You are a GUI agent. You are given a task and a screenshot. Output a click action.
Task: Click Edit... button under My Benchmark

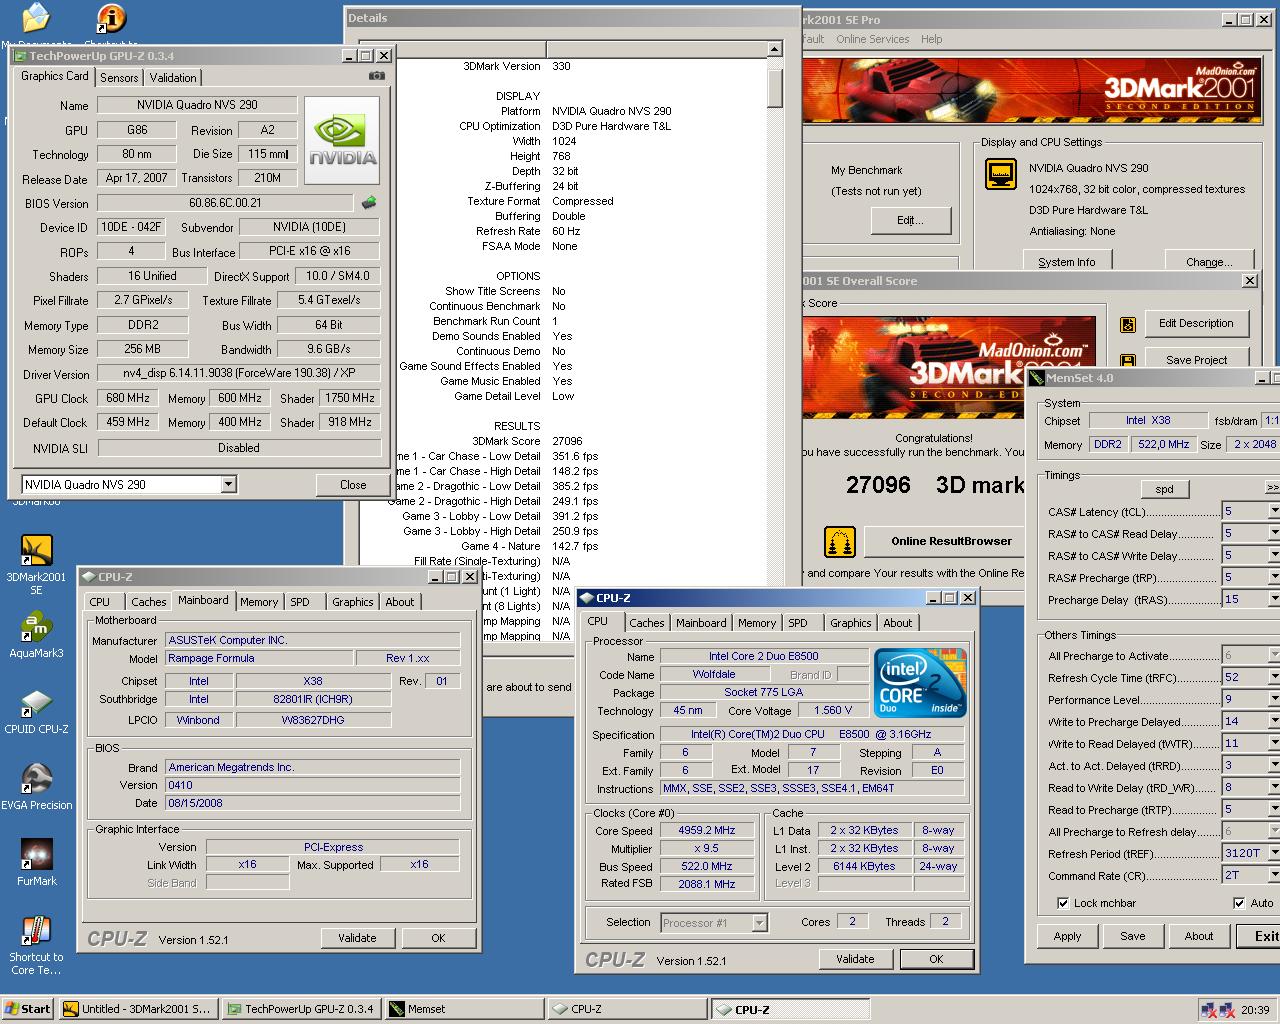(x=909, y=220)
